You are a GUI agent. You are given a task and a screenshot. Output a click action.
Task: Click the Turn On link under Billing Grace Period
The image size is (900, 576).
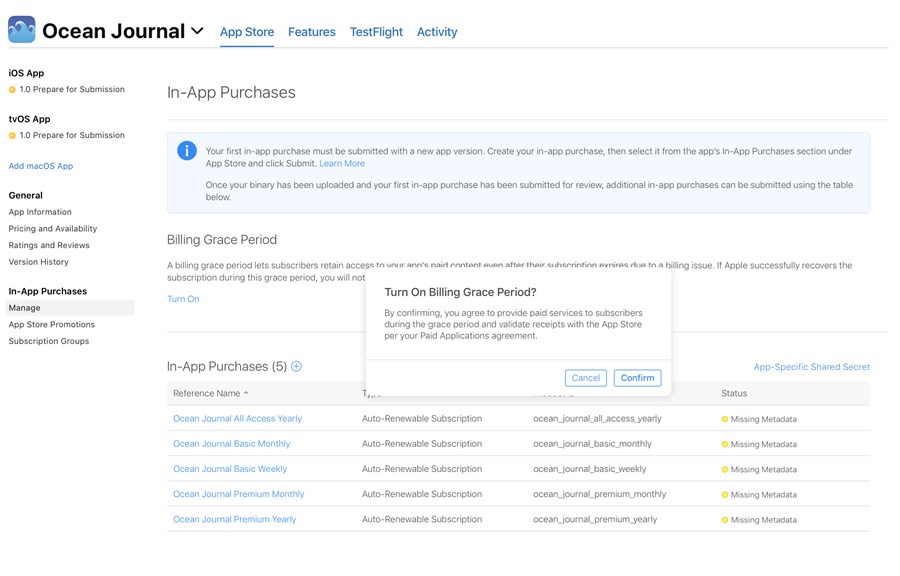pos(183,299)
